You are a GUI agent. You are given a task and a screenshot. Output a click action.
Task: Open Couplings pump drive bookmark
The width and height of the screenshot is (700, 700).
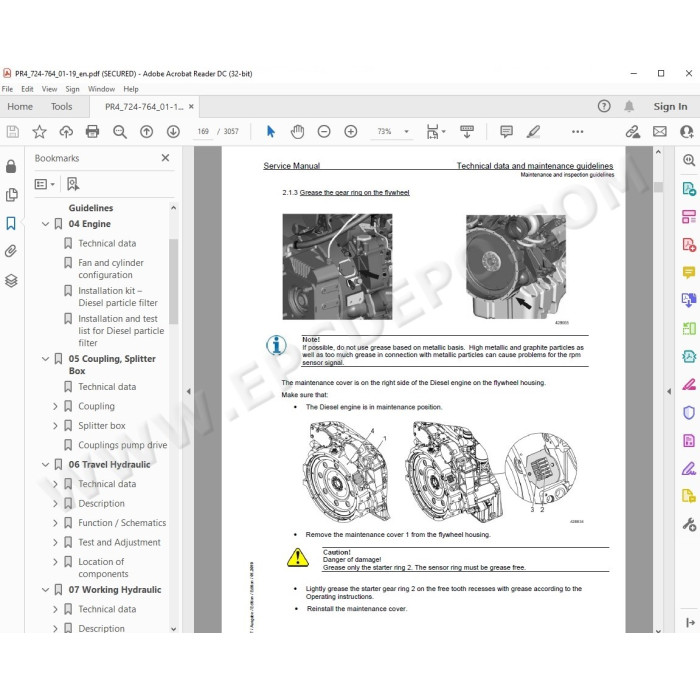[123, 445]
